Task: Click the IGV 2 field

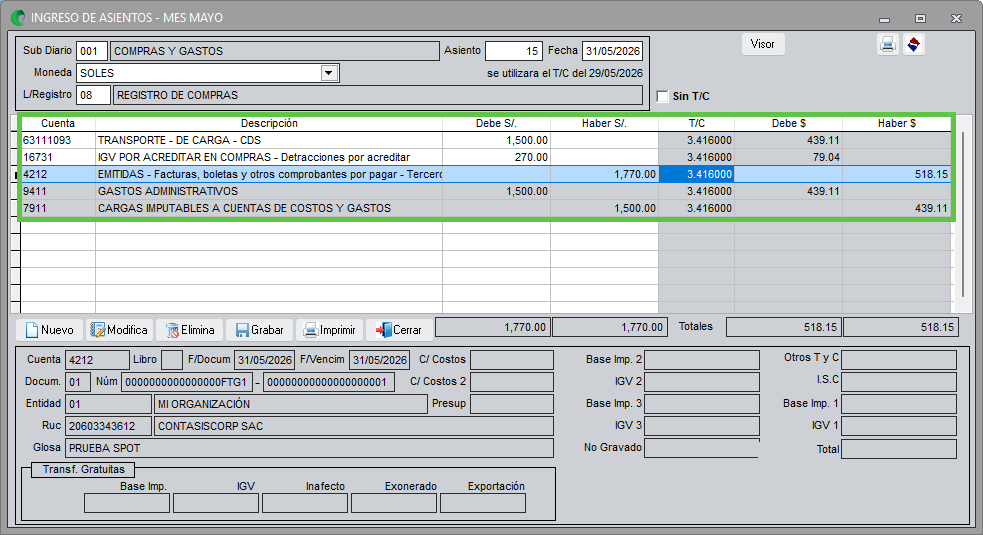Action: click(702, 382)
